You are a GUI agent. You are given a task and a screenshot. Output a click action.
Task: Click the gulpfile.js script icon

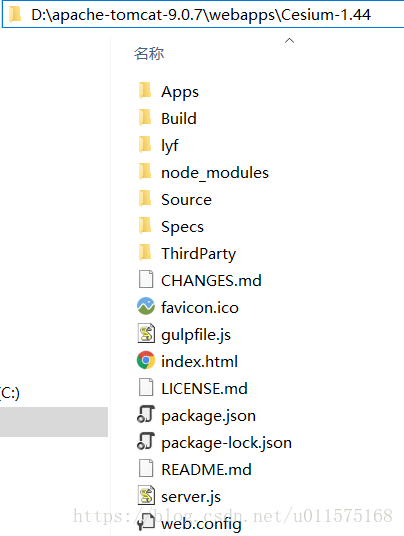pyautogui.click(x=146, y=333)
